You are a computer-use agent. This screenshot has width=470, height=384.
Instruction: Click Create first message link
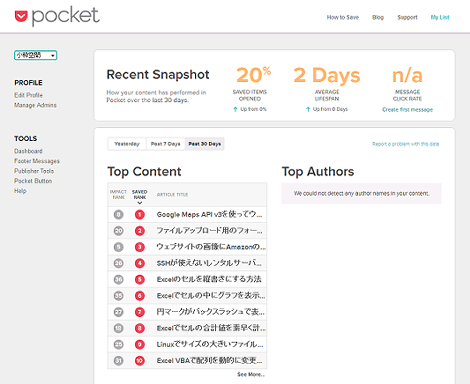407,110
